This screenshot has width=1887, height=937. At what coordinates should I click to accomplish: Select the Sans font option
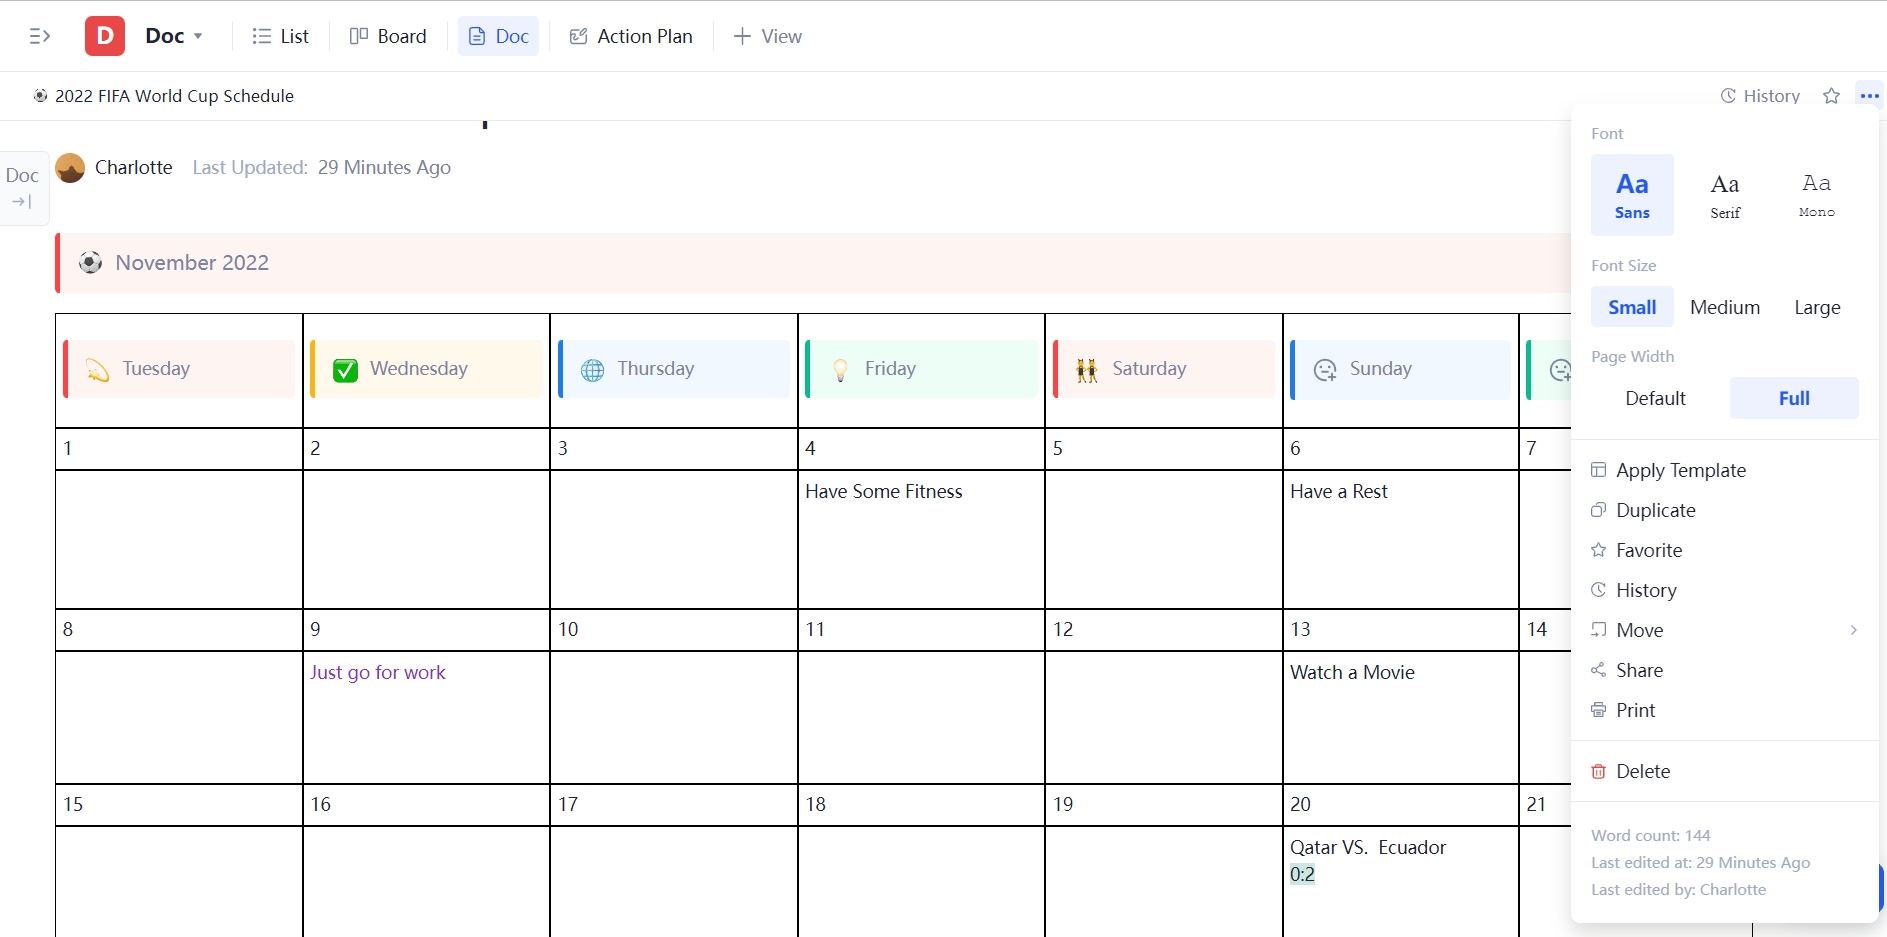[x=1632, y=195]
